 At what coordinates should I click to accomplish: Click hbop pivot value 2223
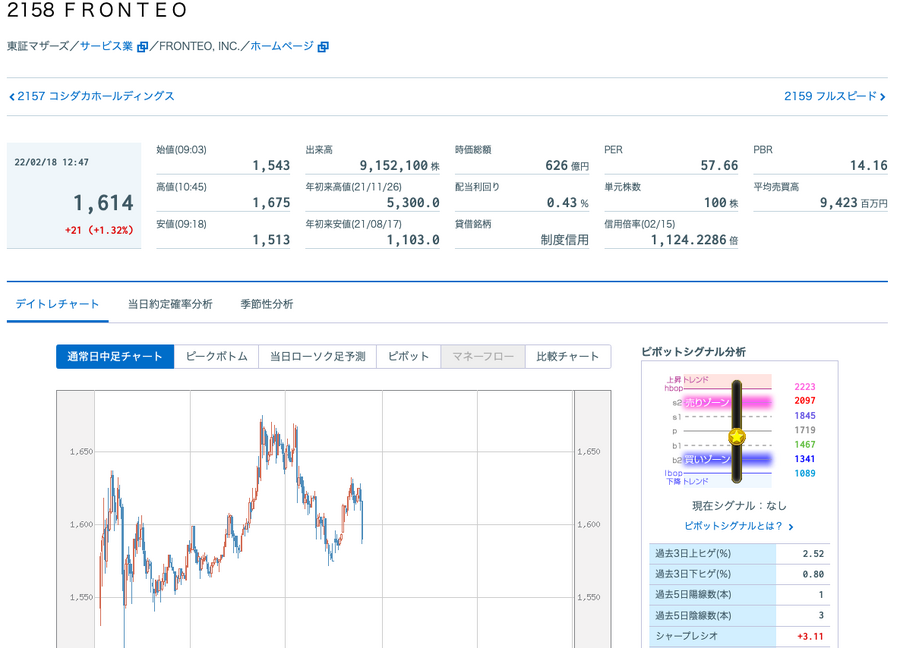[x=805, y=387]
